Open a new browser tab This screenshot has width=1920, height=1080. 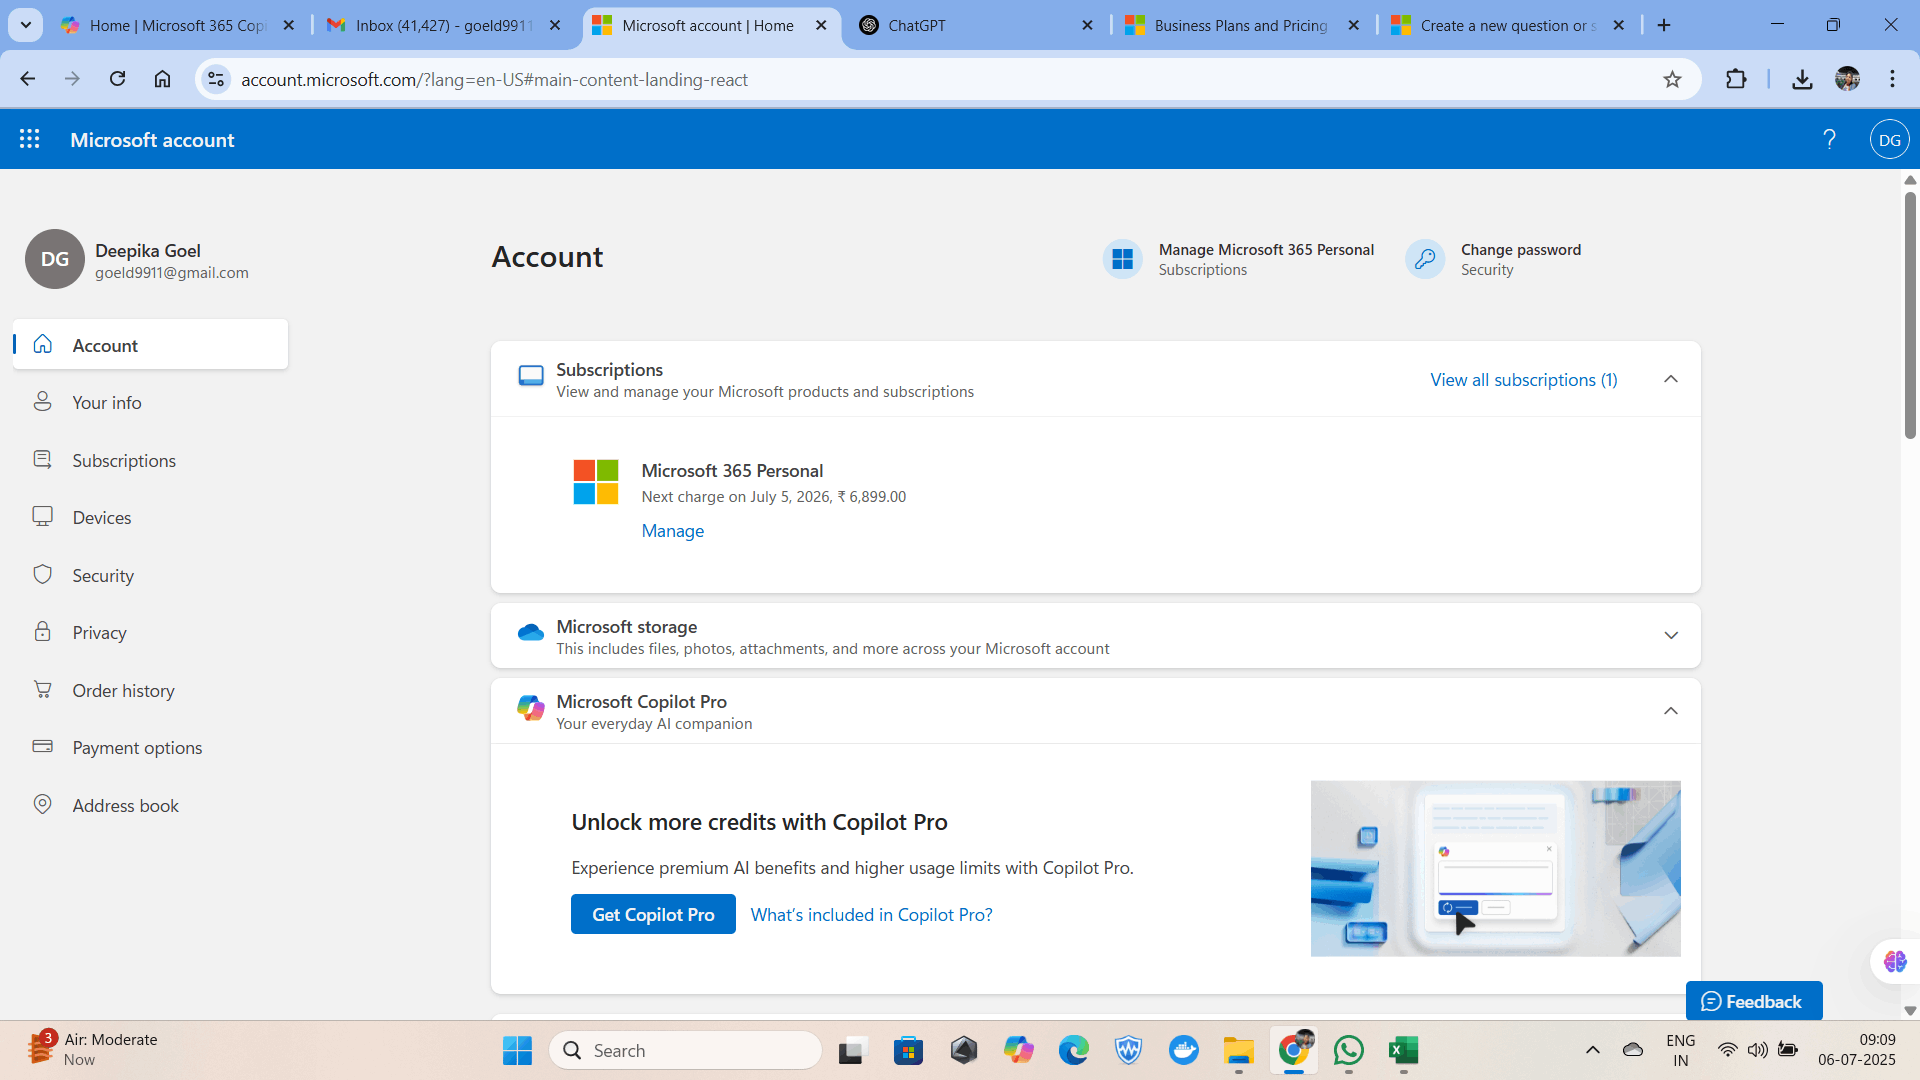[x=1664, y=25]
